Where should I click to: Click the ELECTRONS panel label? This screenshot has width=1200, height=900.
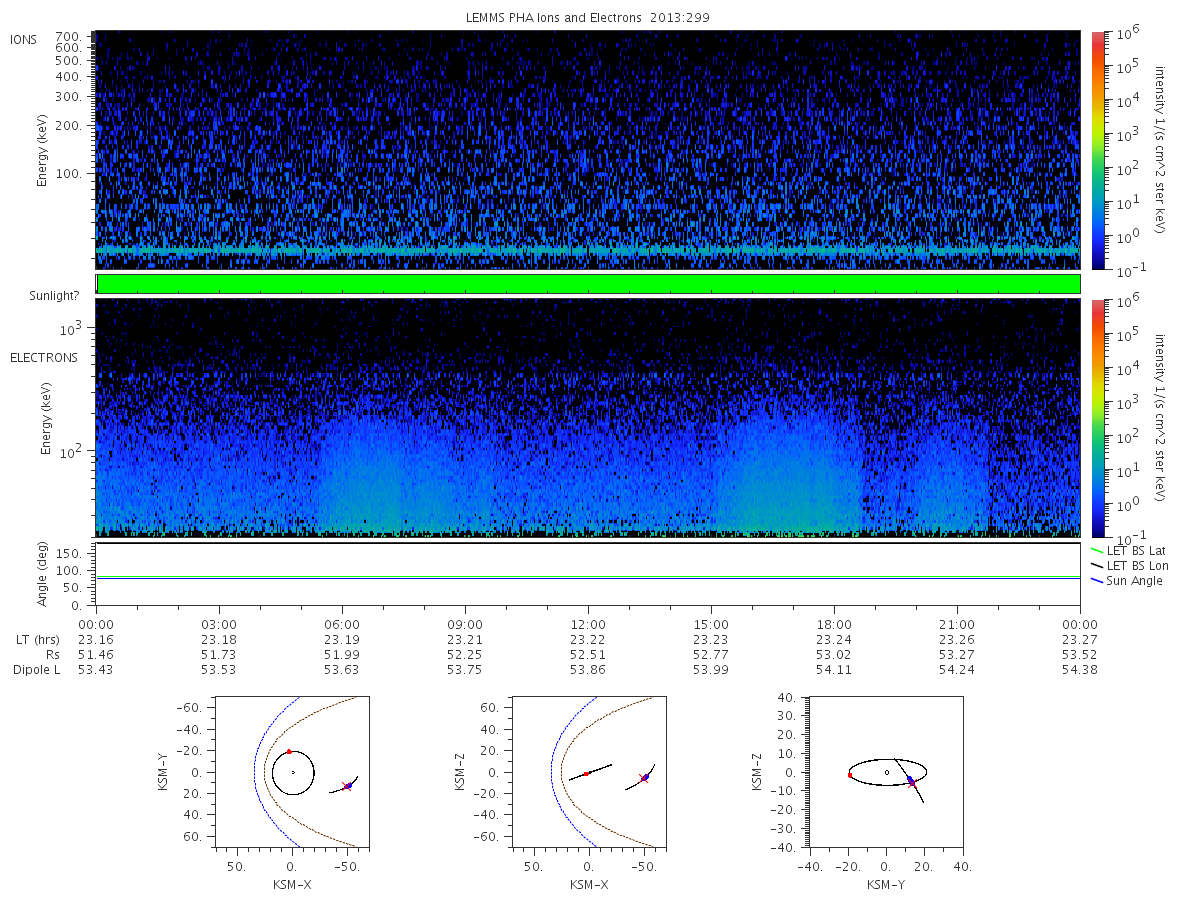pos(43,357)
